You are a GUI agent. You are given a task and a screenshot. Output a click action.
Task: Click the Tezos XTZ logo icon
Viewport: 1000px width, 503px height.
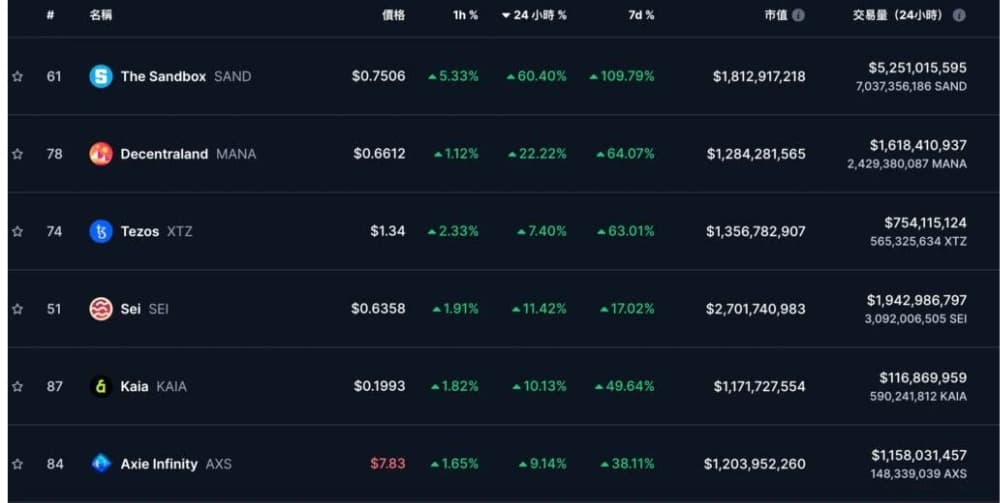101,231
